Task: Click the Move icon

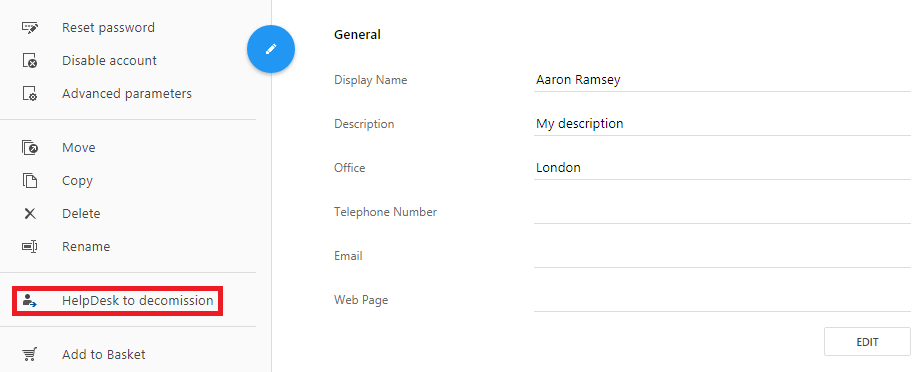Action: [30, 148]
